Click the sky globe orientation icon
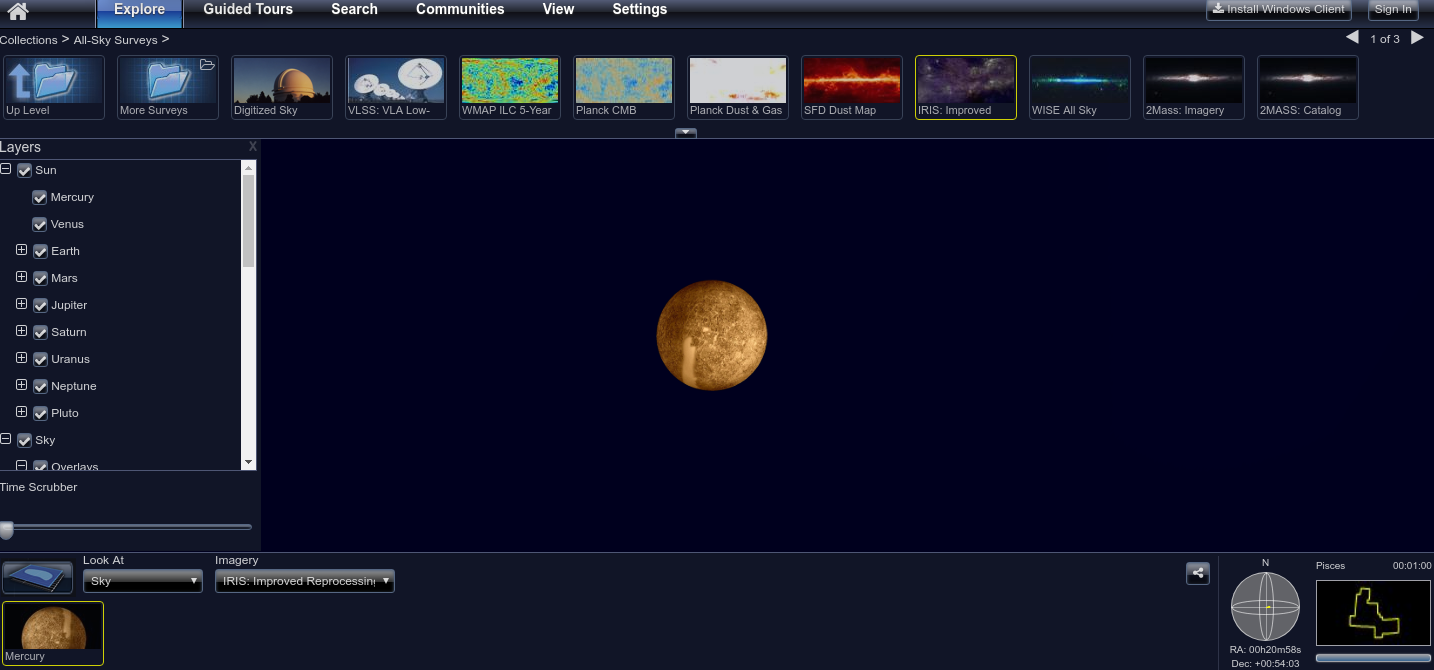This screenshot has width=1434, height=670. (1265, 607)
